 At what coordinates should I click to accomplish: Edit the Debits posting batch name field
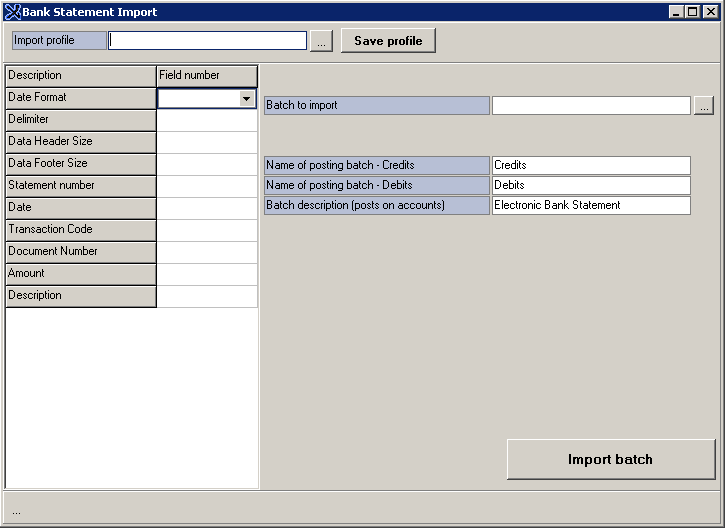pos(591,185)
